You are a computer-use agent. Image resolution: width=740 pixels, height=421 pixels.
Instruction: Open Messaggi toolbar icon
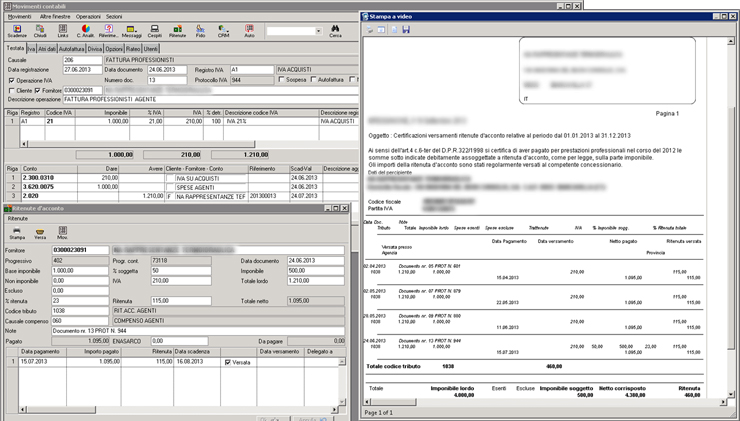(x=131, y=31)
